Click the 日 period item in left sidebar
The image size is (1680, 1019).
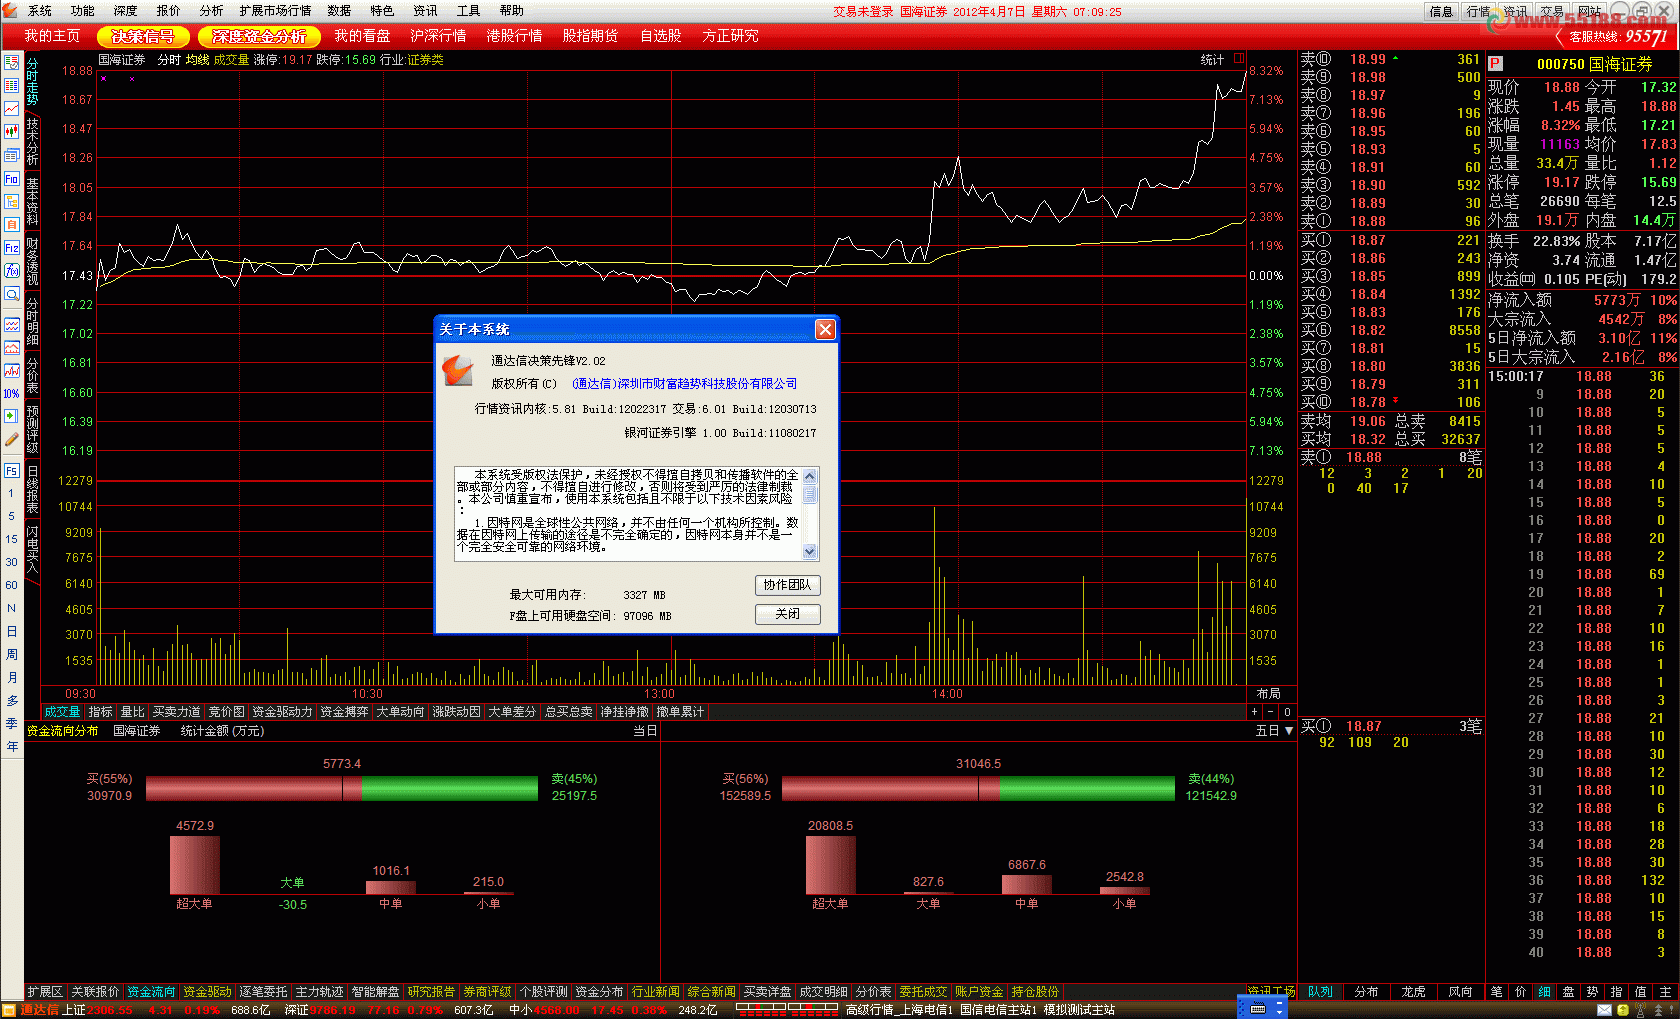click(x=11, y=631)
